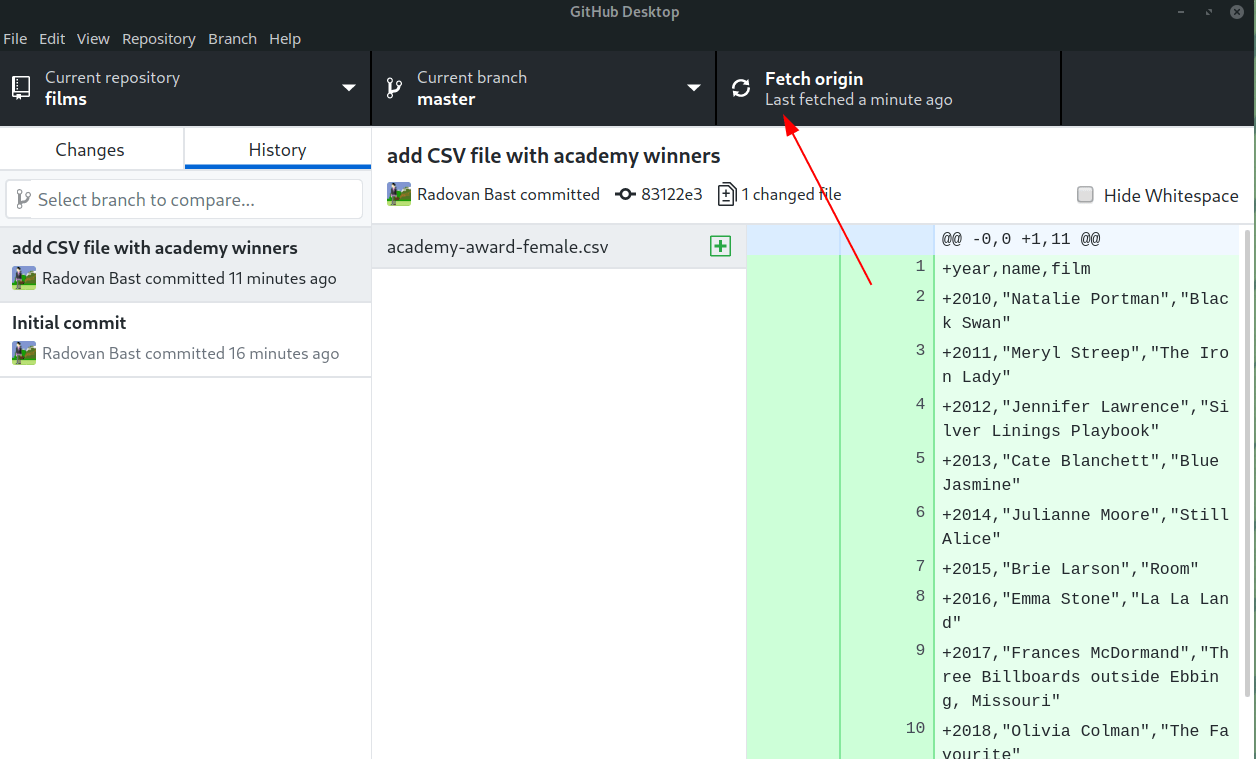Click diff line with 'Emma Stone'

(1085, 611)
